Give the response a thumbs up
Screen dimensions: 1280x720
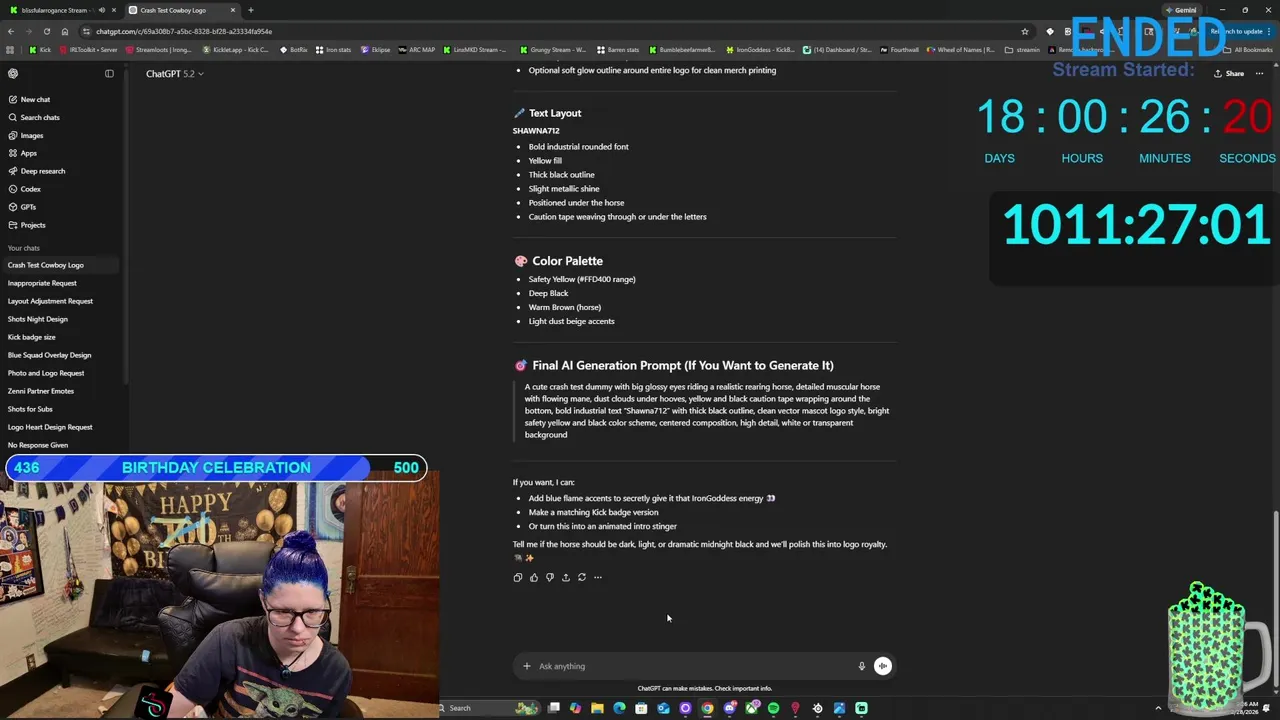pos(533,577)
